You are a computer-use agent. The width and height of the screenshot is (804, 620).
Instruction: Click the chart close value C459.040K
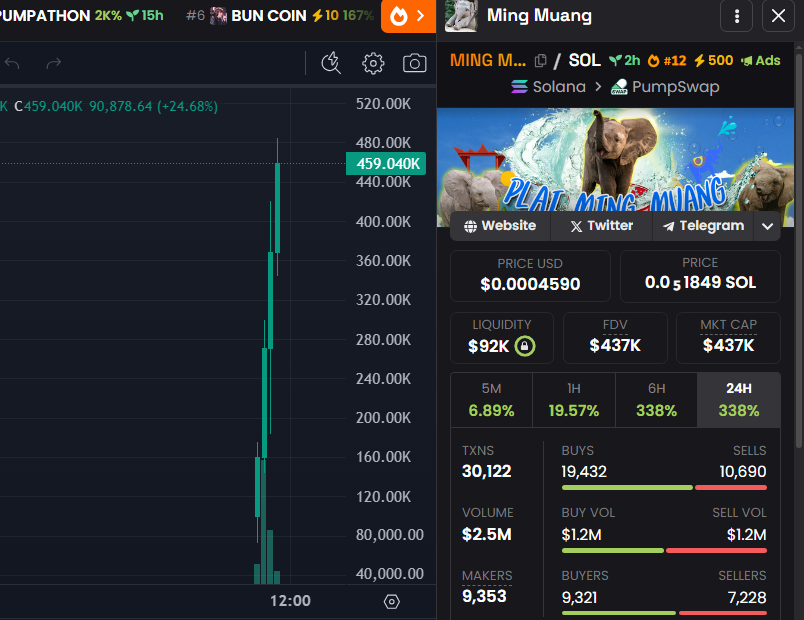(49, 106)
